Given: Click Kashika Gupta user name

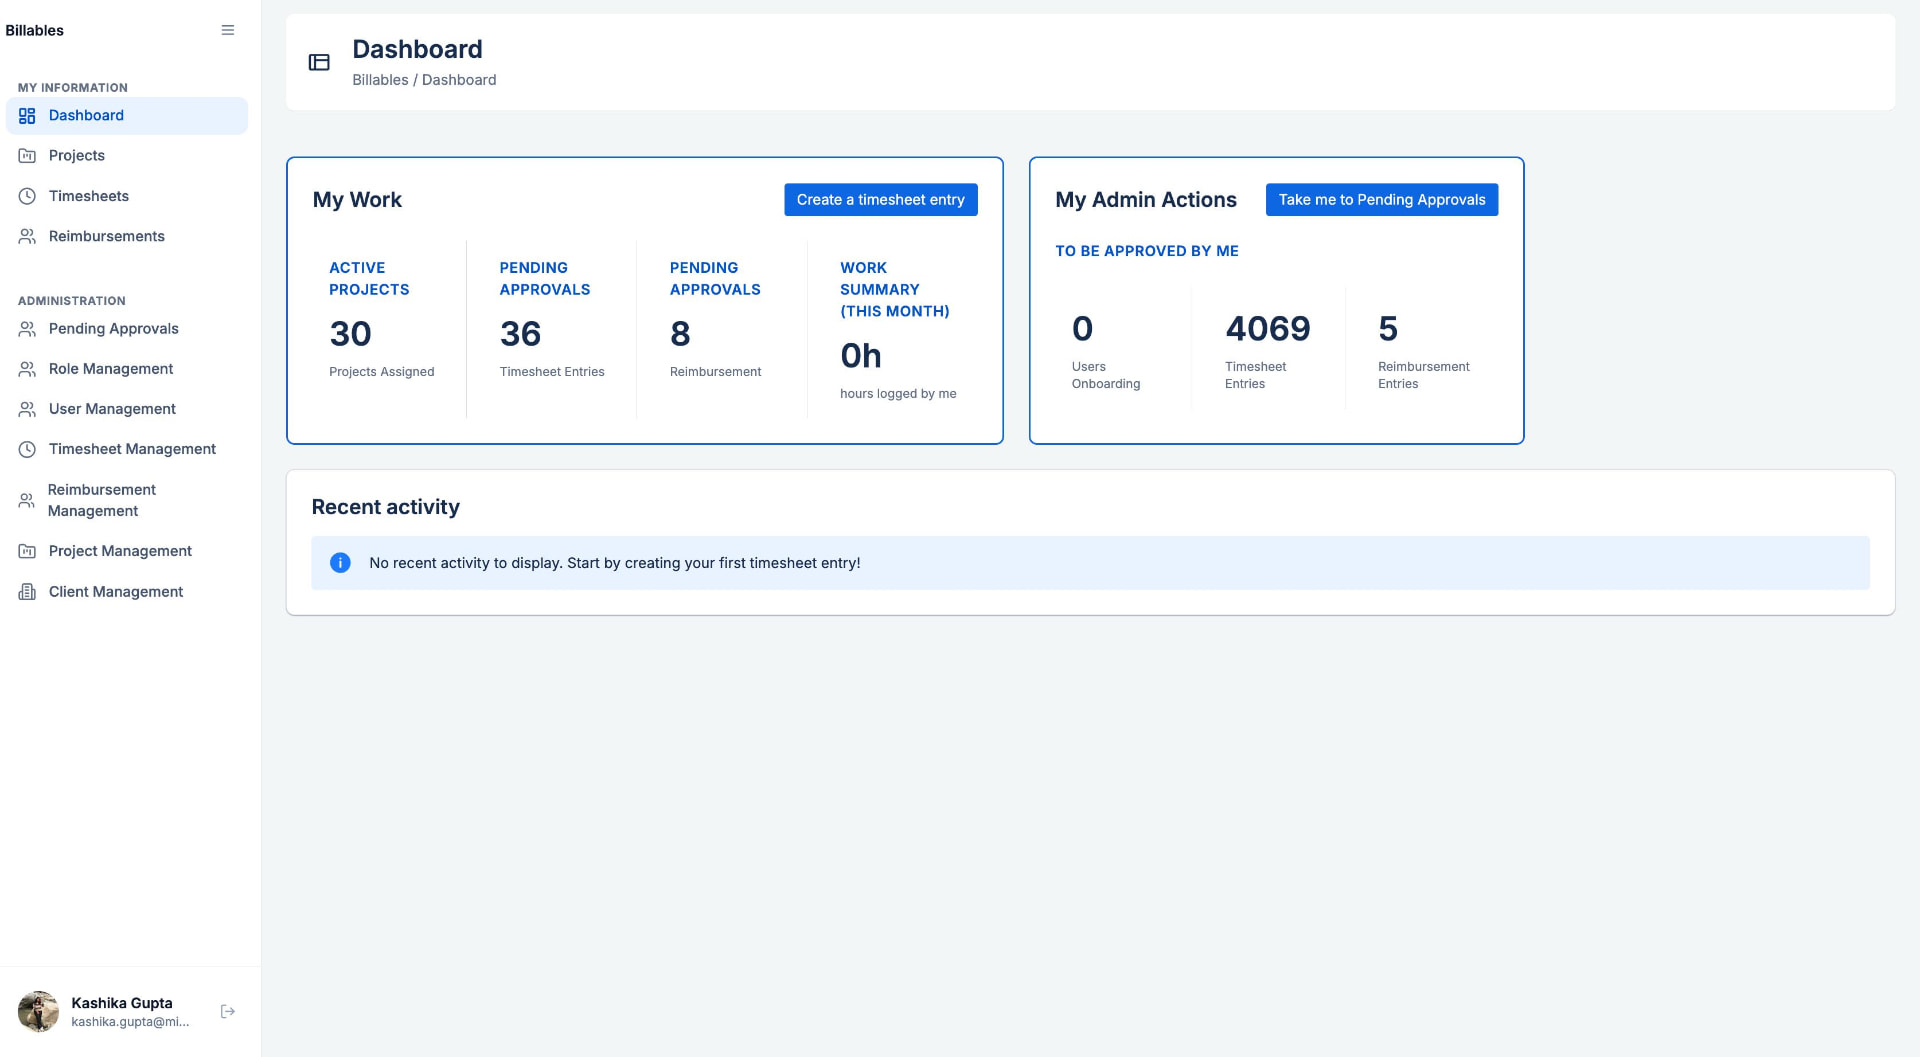Looking at the screenshot, I should pos(122,1003).
